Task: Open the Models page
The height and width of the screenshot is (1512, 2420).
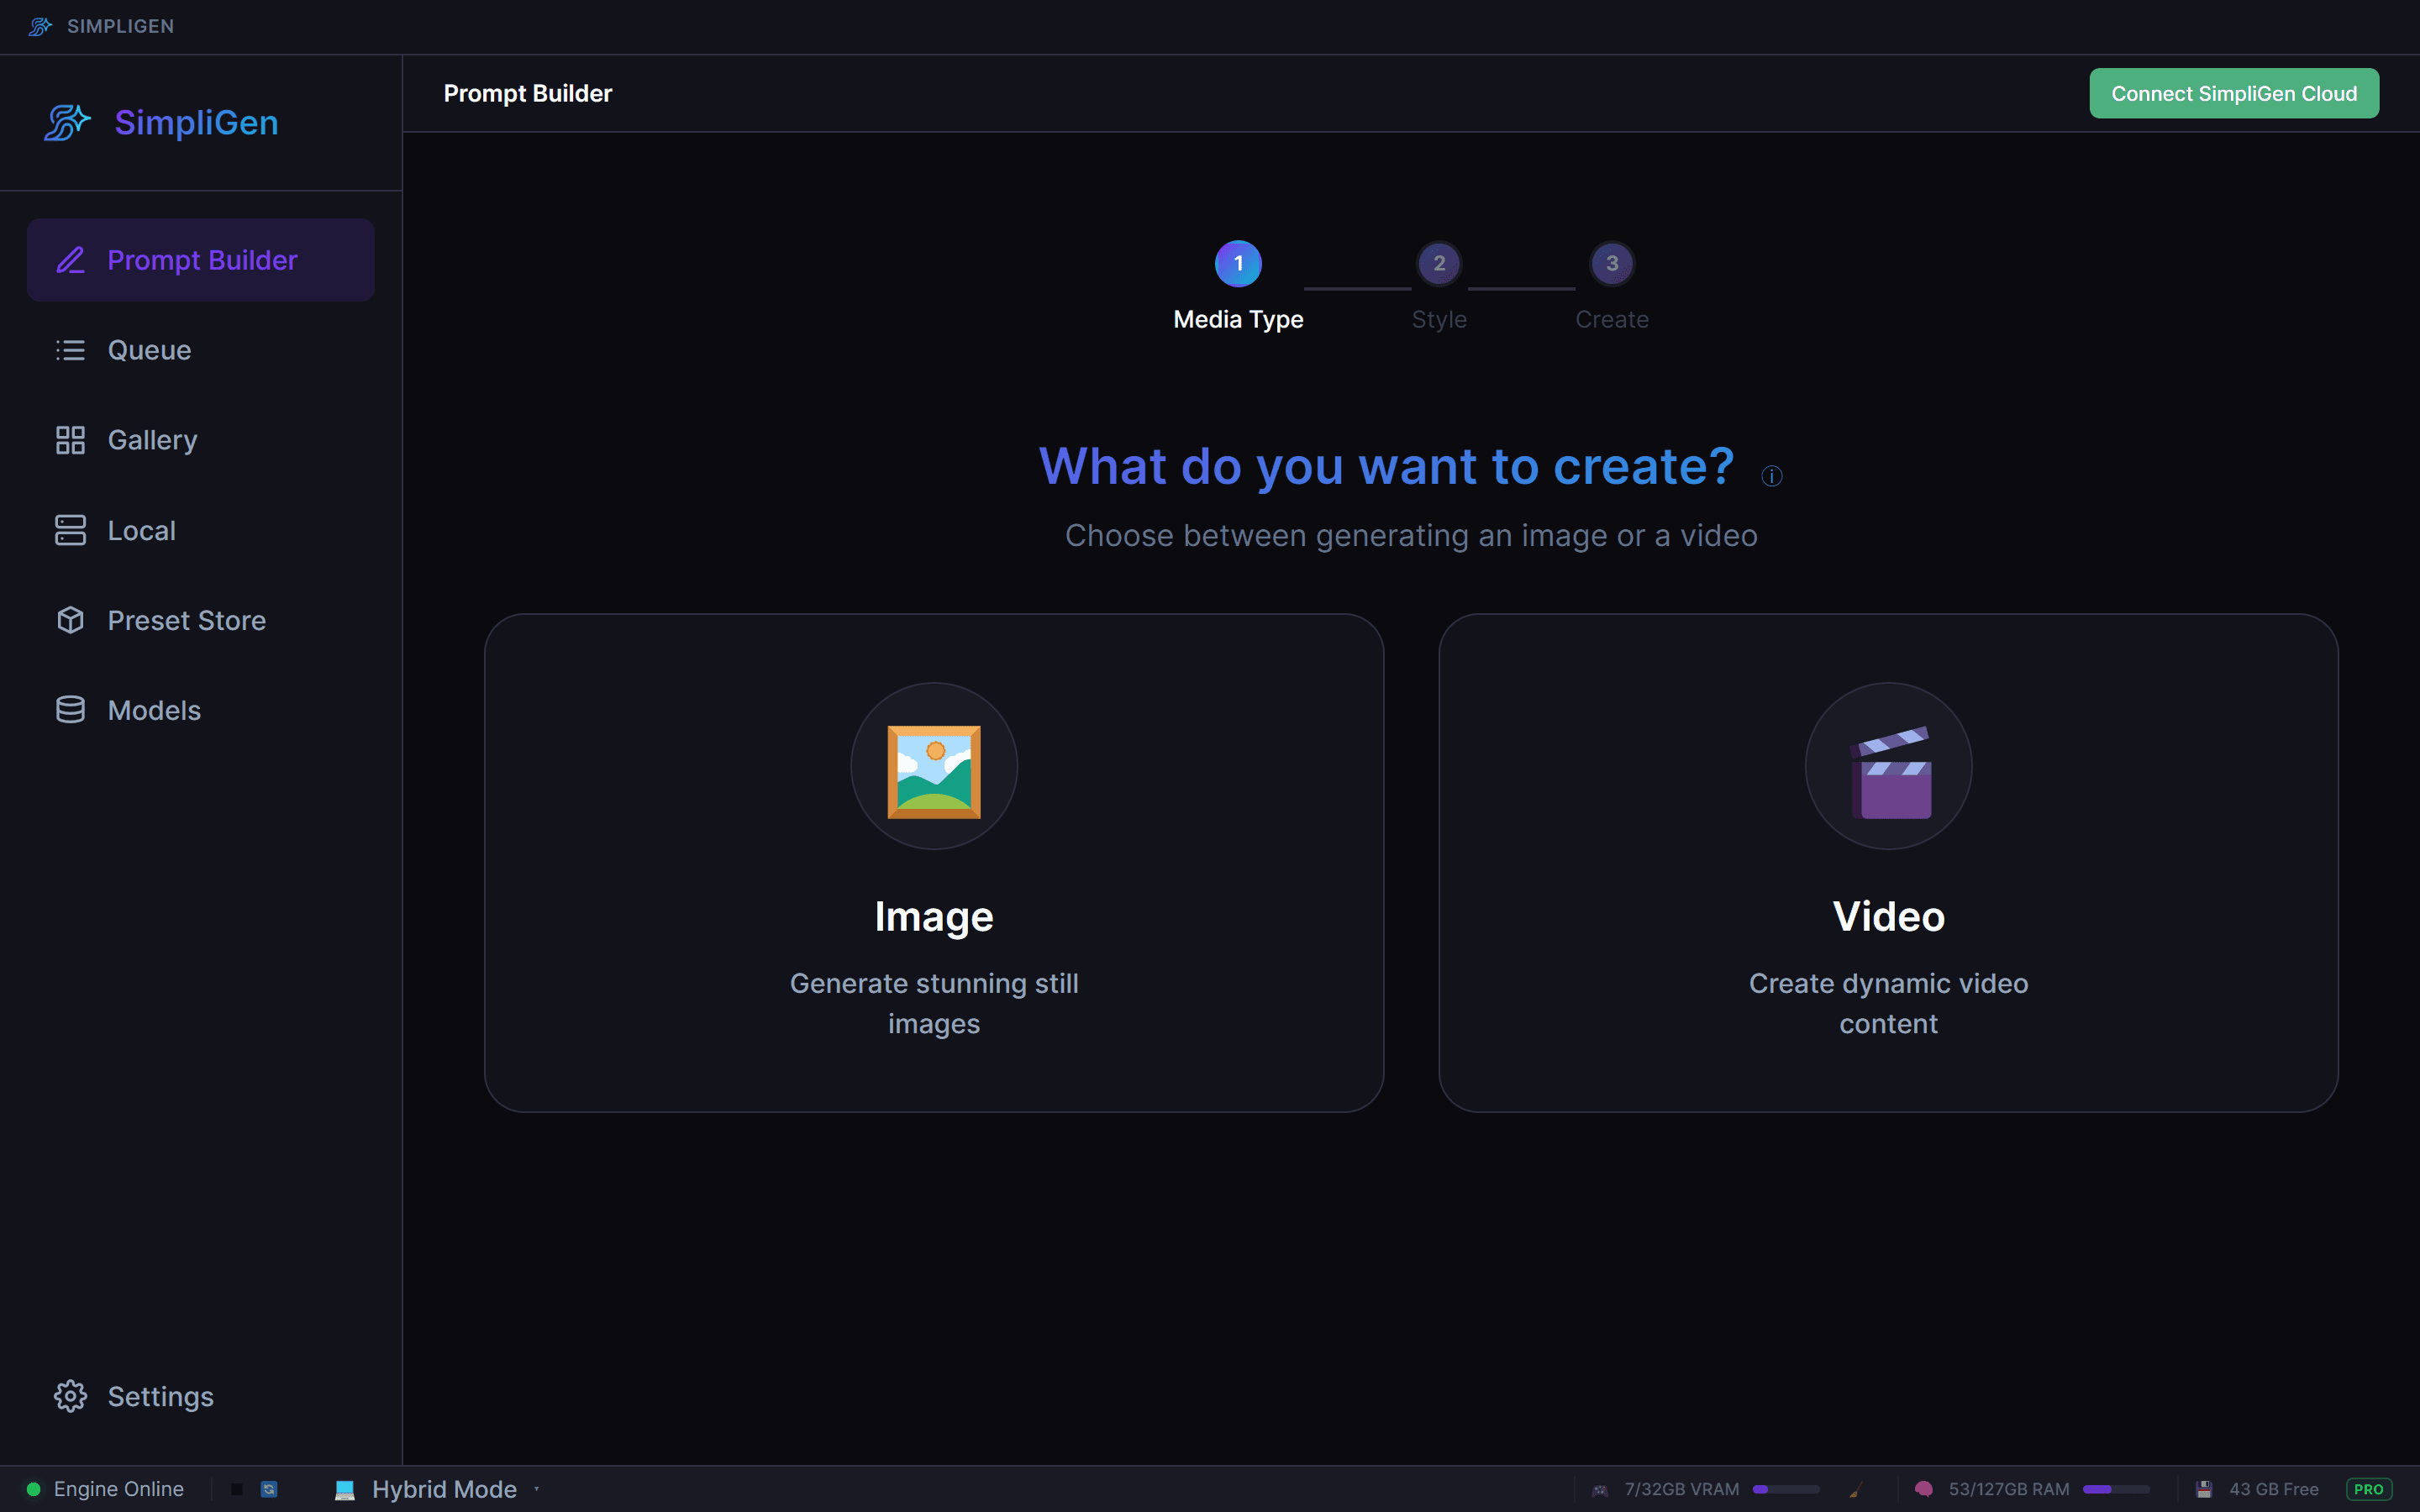Action: [201, 710]
